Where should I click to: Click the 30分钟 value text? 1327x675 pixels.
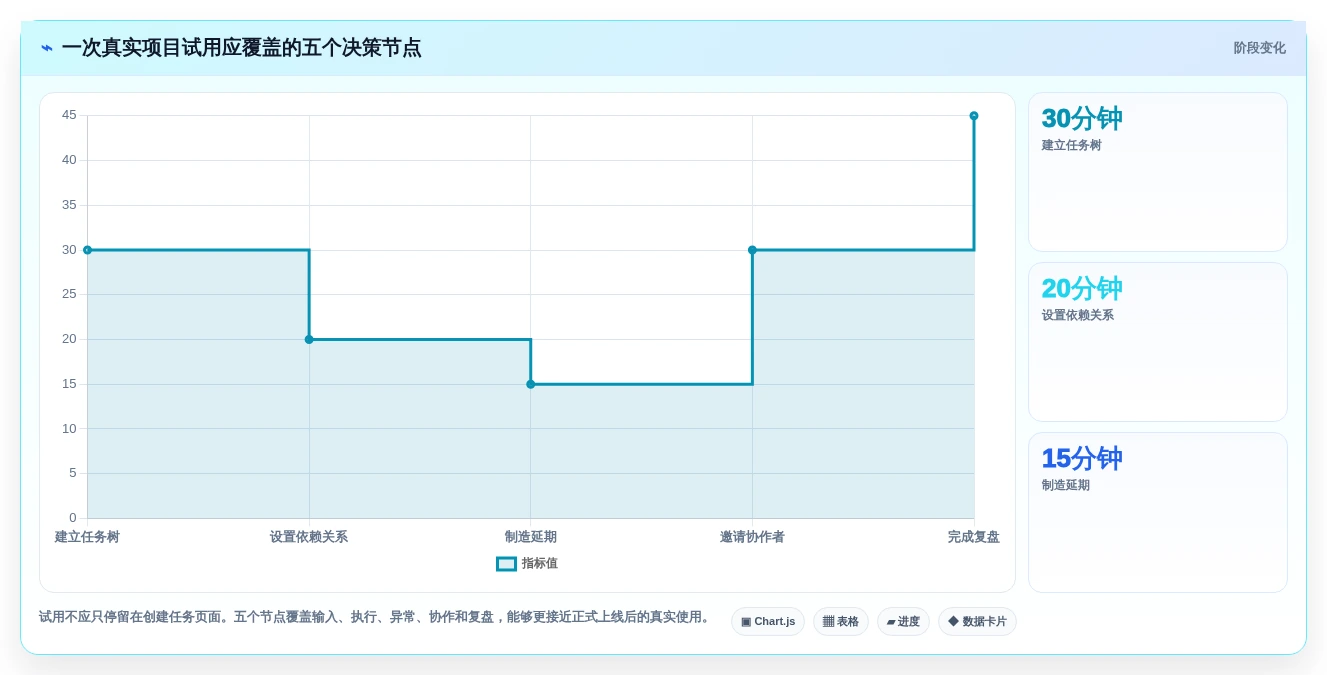pos(1082,119)
